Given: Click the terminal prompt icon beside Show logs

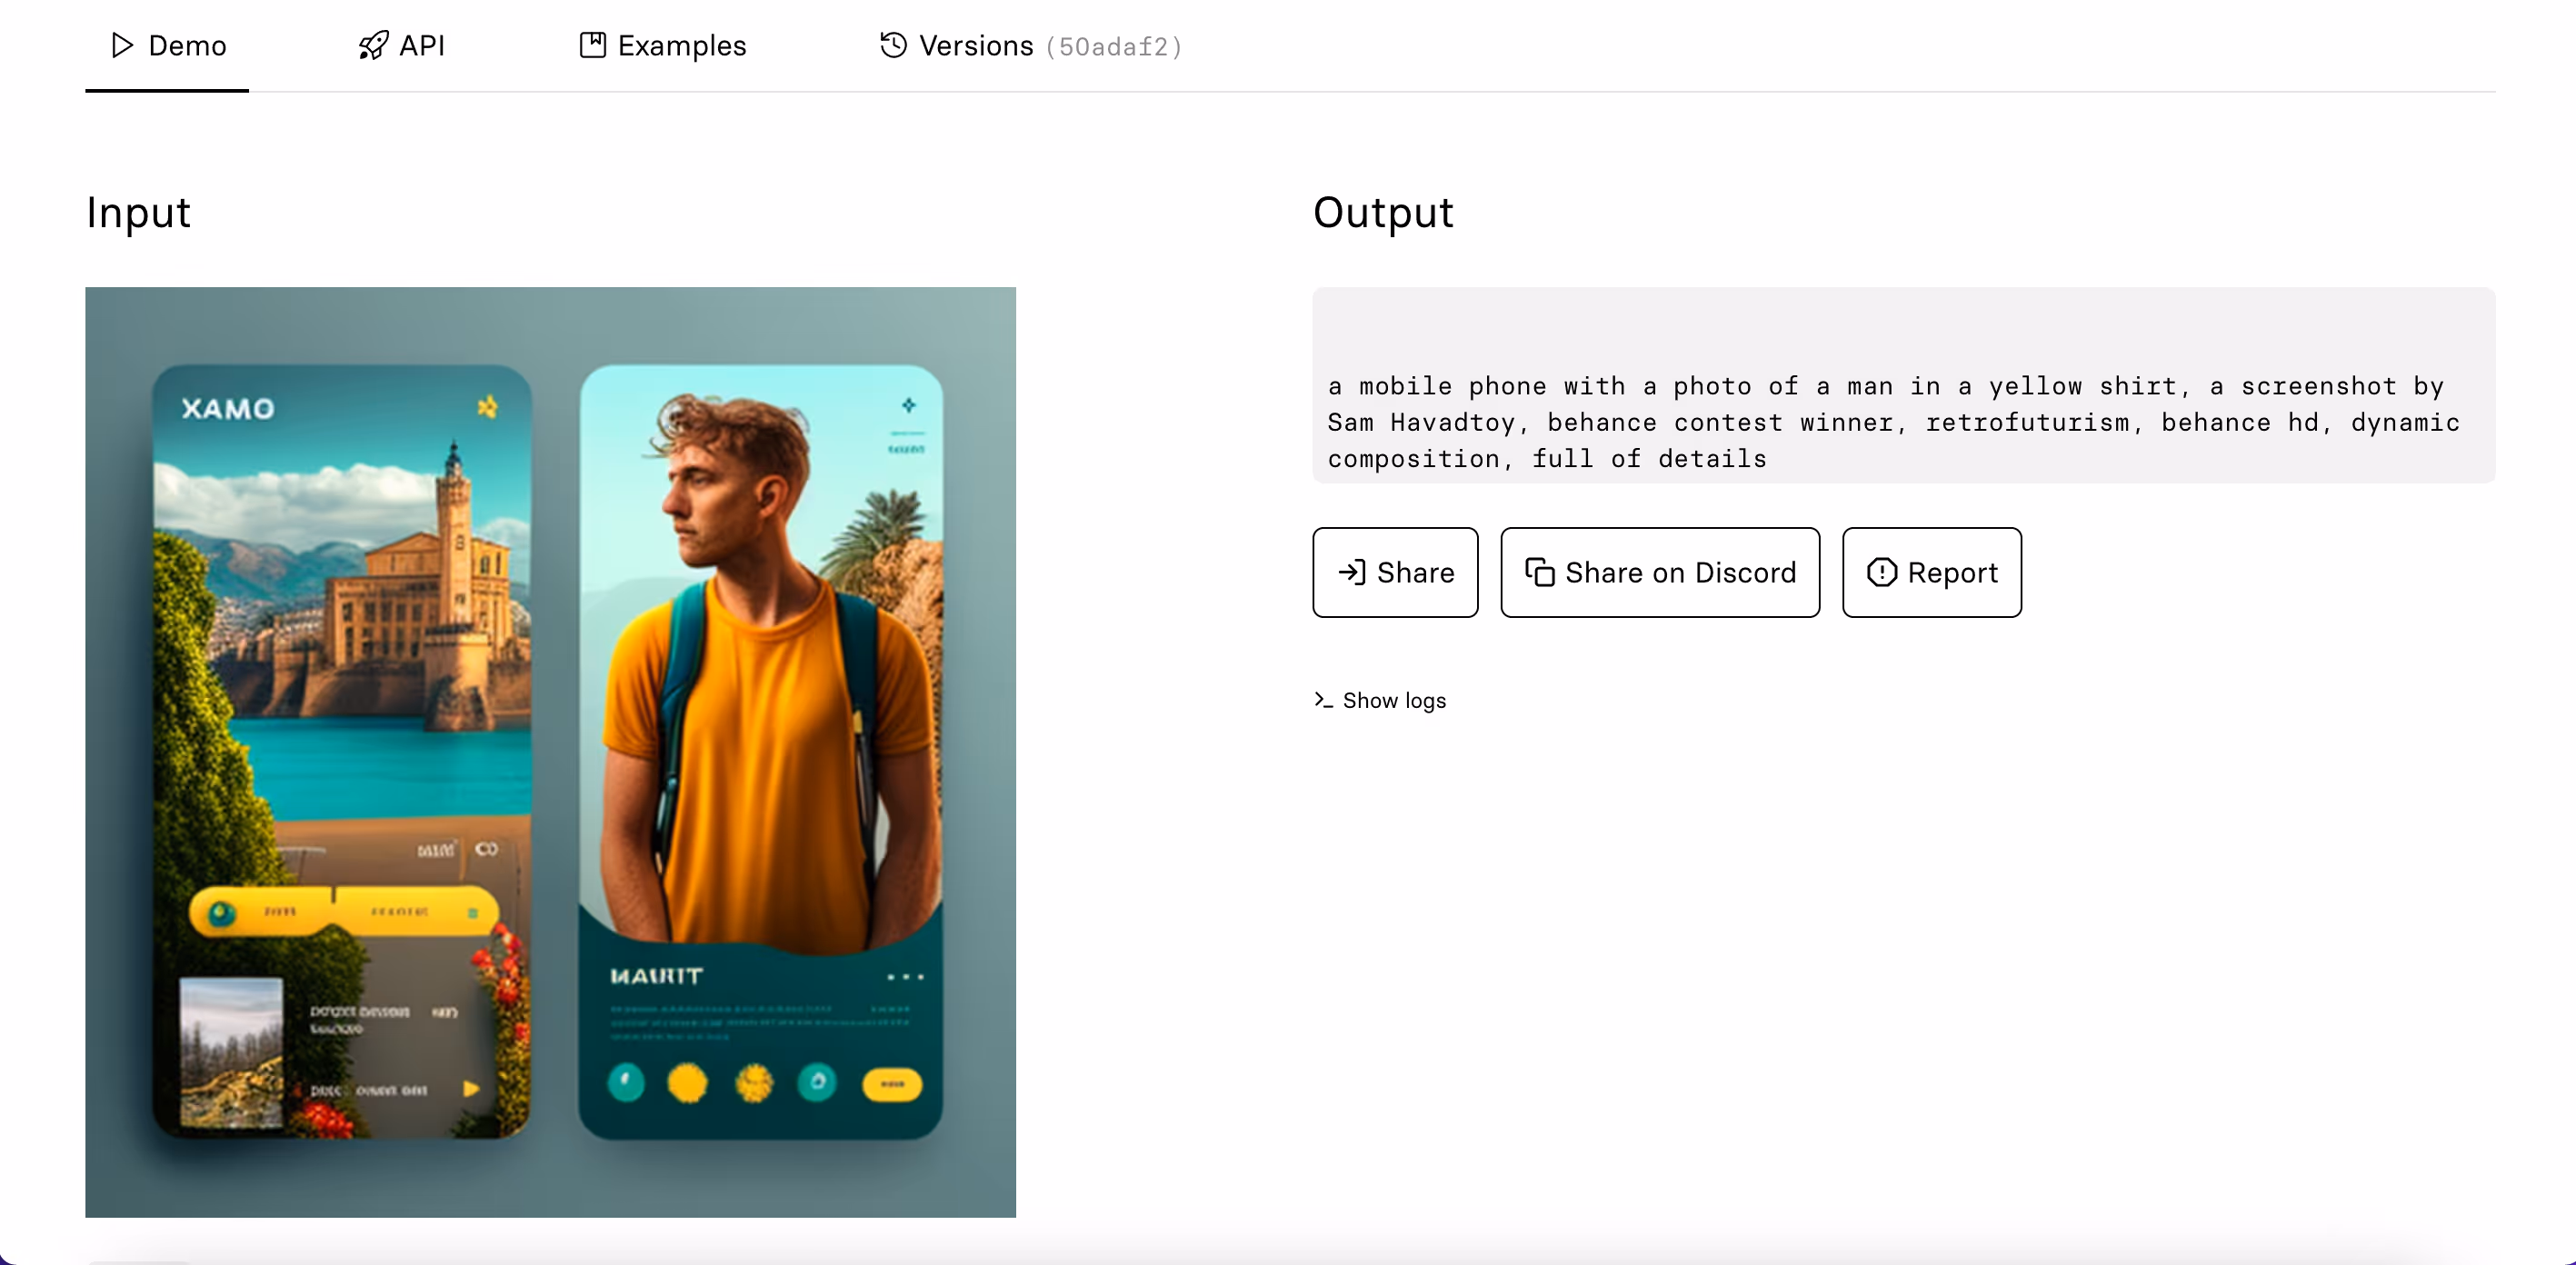Looking at the screenshot, I should click(x=1323, y=700).
